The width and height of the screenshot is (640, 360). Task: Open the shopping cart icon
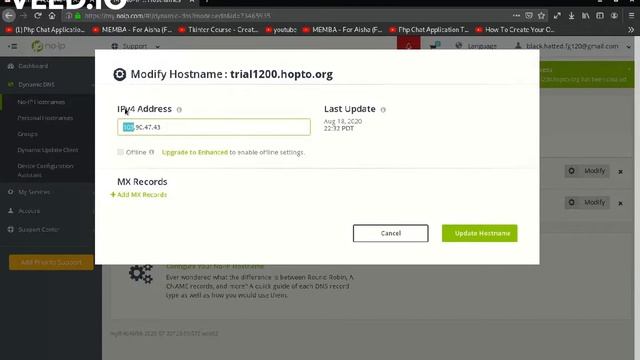[435, 45]
